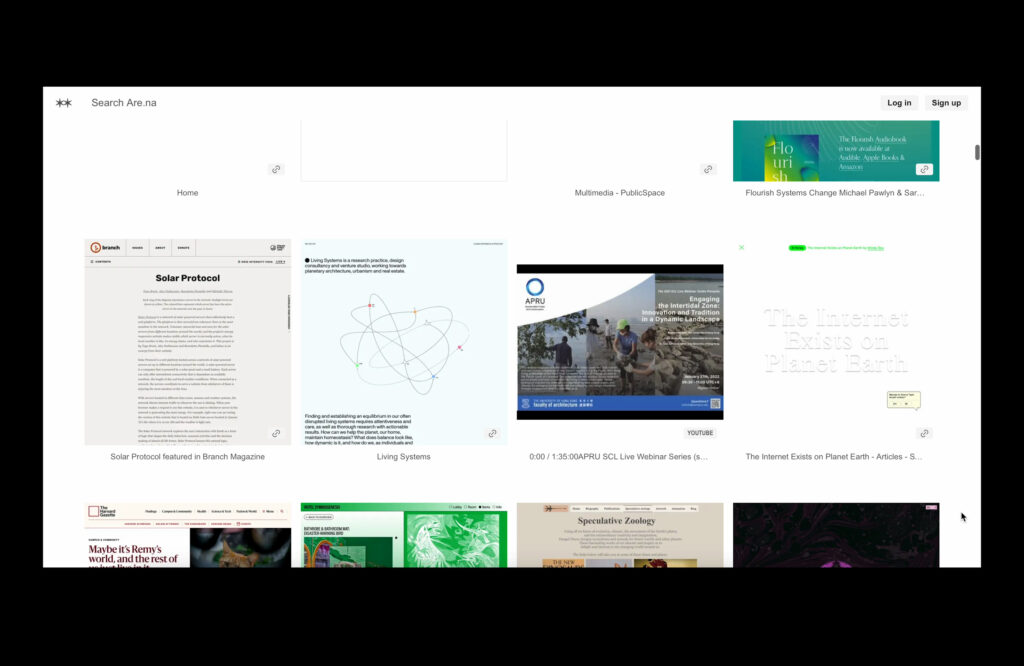Open the Speculative Zoology thumbnail
1024x666 pixels.
coord(619,535)
